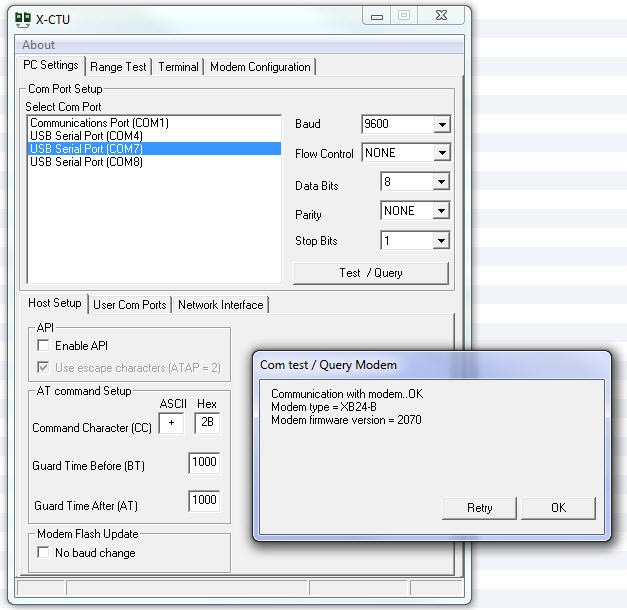This screenshot has height=610, width=627.
Task: Expand the Parity dropdown
Action: [x=441, y=211]
